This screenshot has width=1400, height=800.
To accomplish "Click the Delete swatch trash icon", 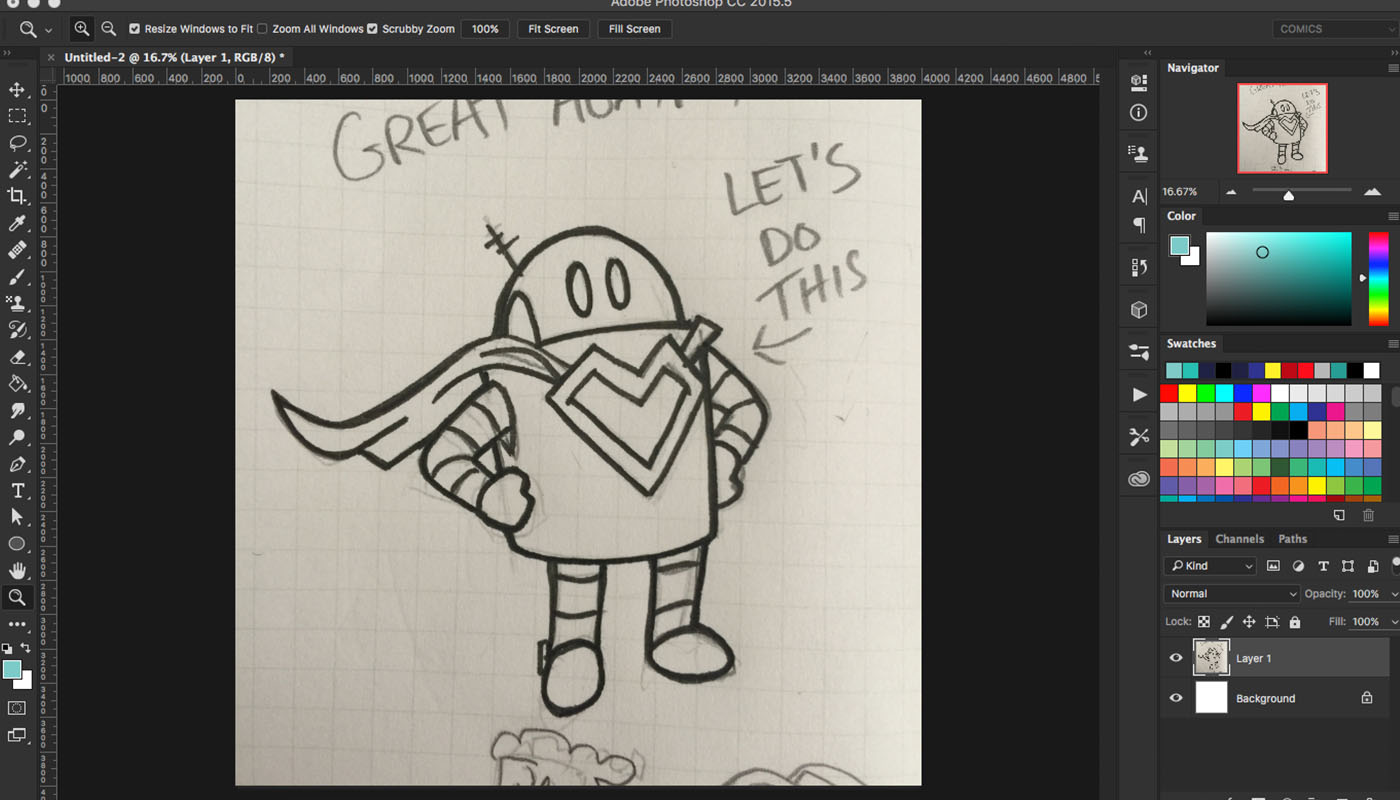I will point(1368,515).
